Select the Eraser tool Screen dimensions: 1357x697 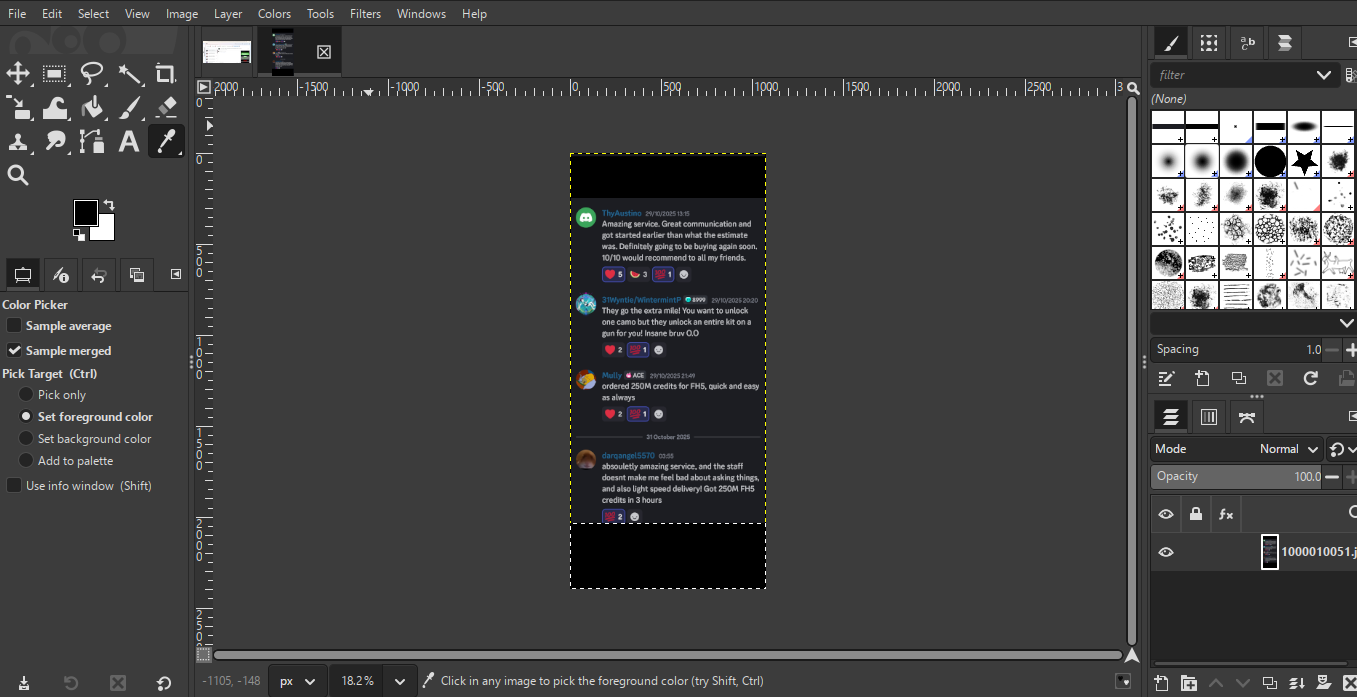click(x=164, y=107)
